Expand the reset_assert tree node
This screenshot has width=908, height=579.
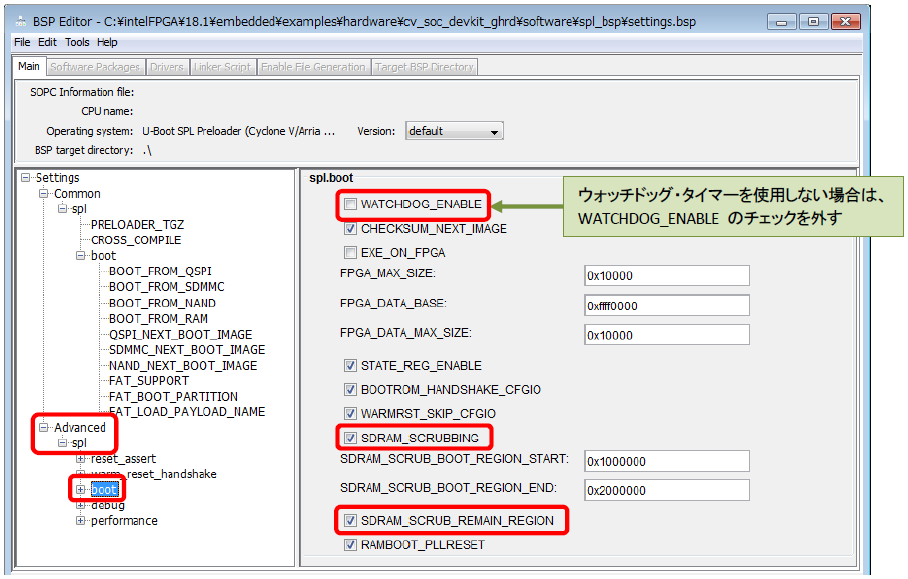[x=81, y=458]
